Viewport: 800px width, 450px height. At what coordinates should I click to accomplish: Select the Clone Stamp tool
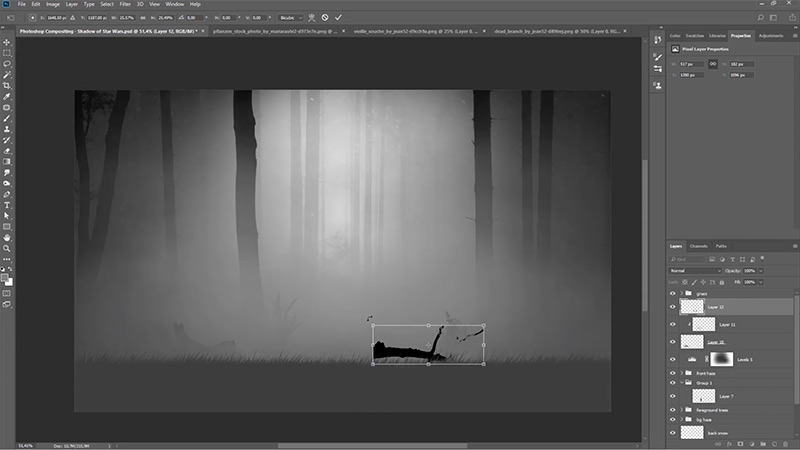point(7,129)
